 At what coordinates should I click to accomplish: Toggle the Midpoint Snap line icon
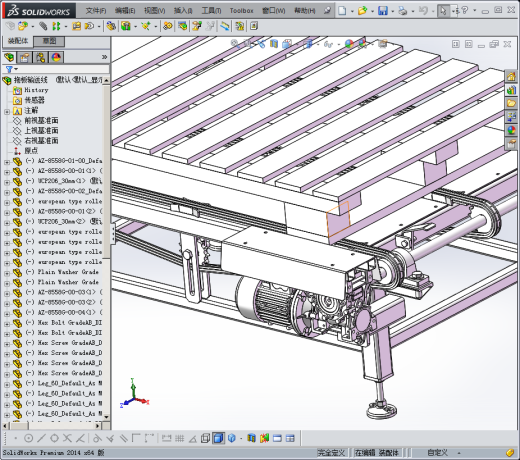click(41, 438)
